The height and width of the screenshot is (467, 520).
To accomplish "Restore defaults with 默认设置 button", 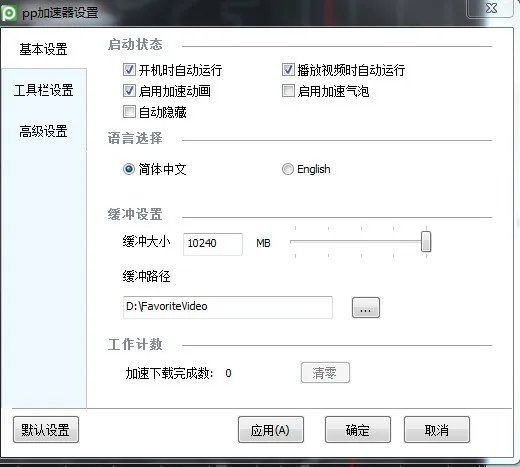I will point(46,430).
